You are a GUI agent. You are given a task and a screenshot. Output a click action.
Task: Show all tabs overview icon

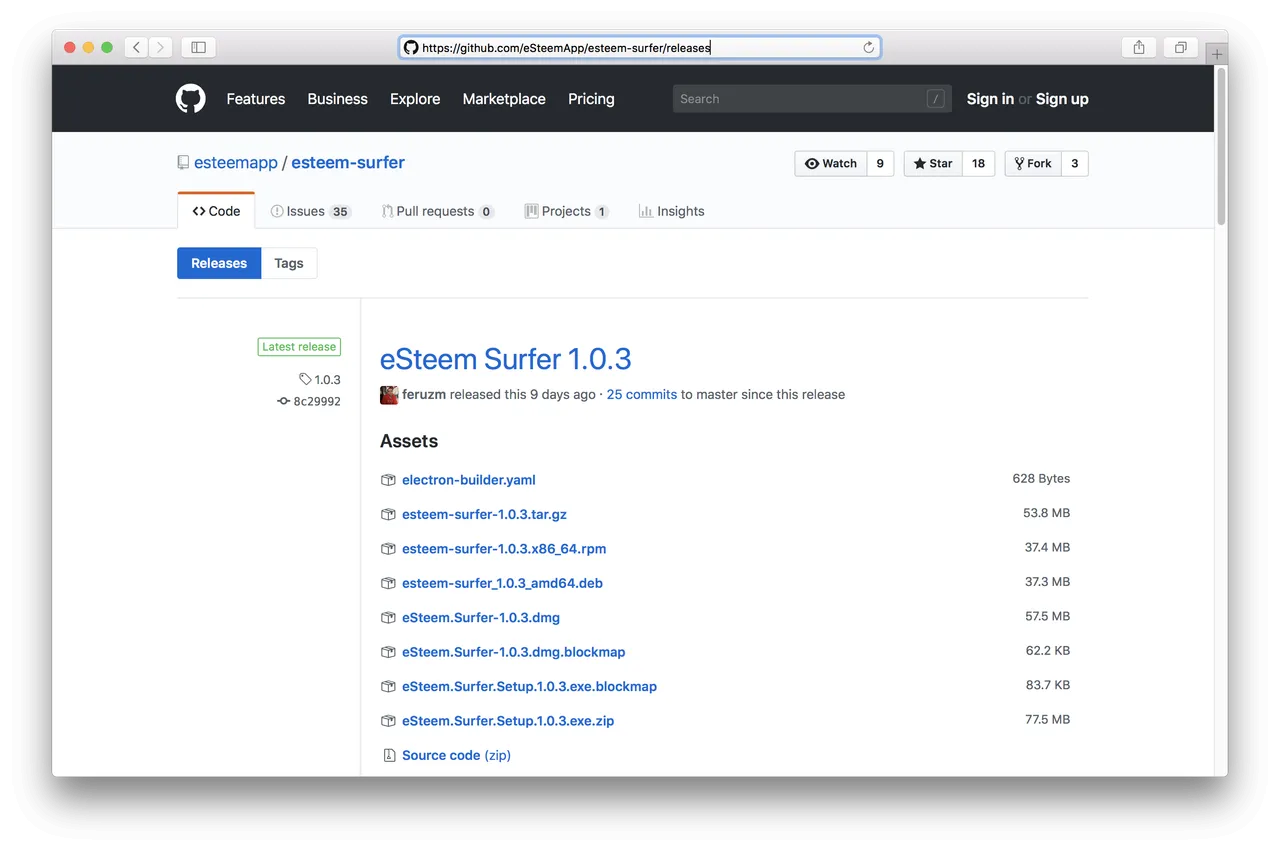[x=1181, y=47]
